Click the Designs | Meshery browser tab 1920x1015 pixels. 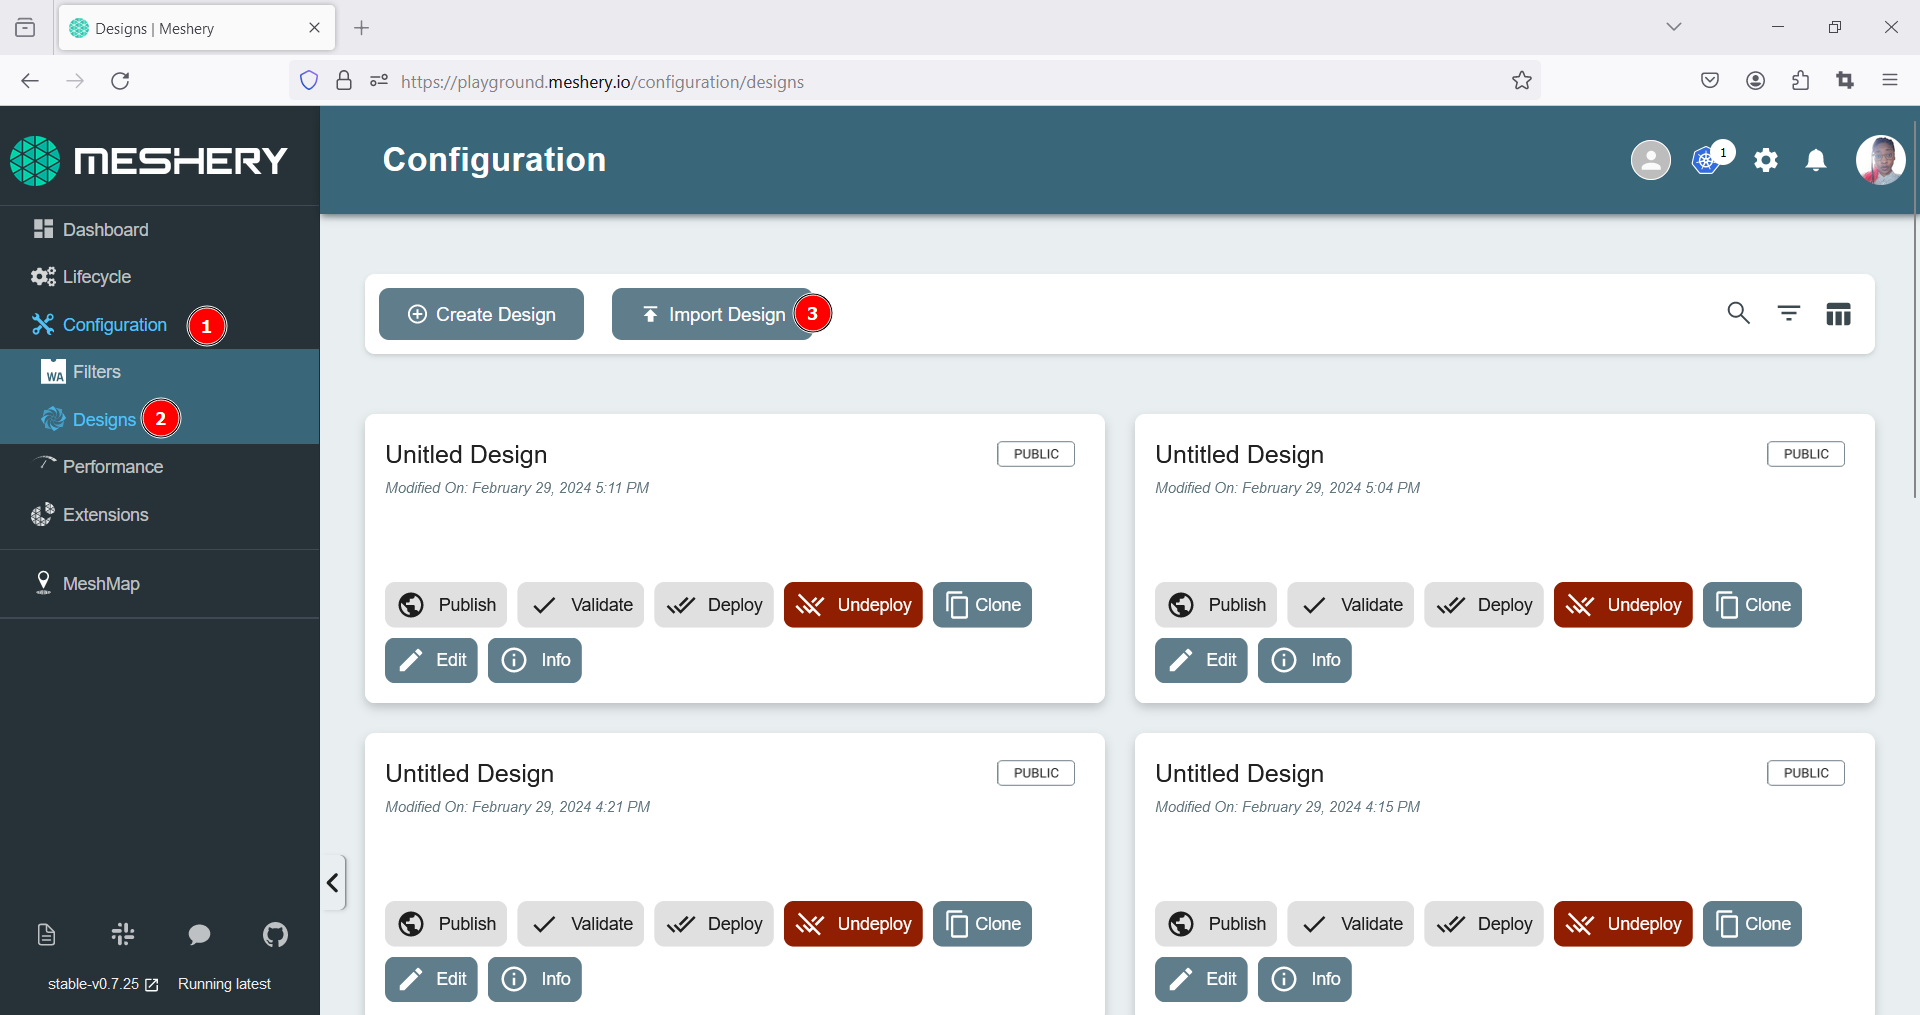click(x=180, y=27)
